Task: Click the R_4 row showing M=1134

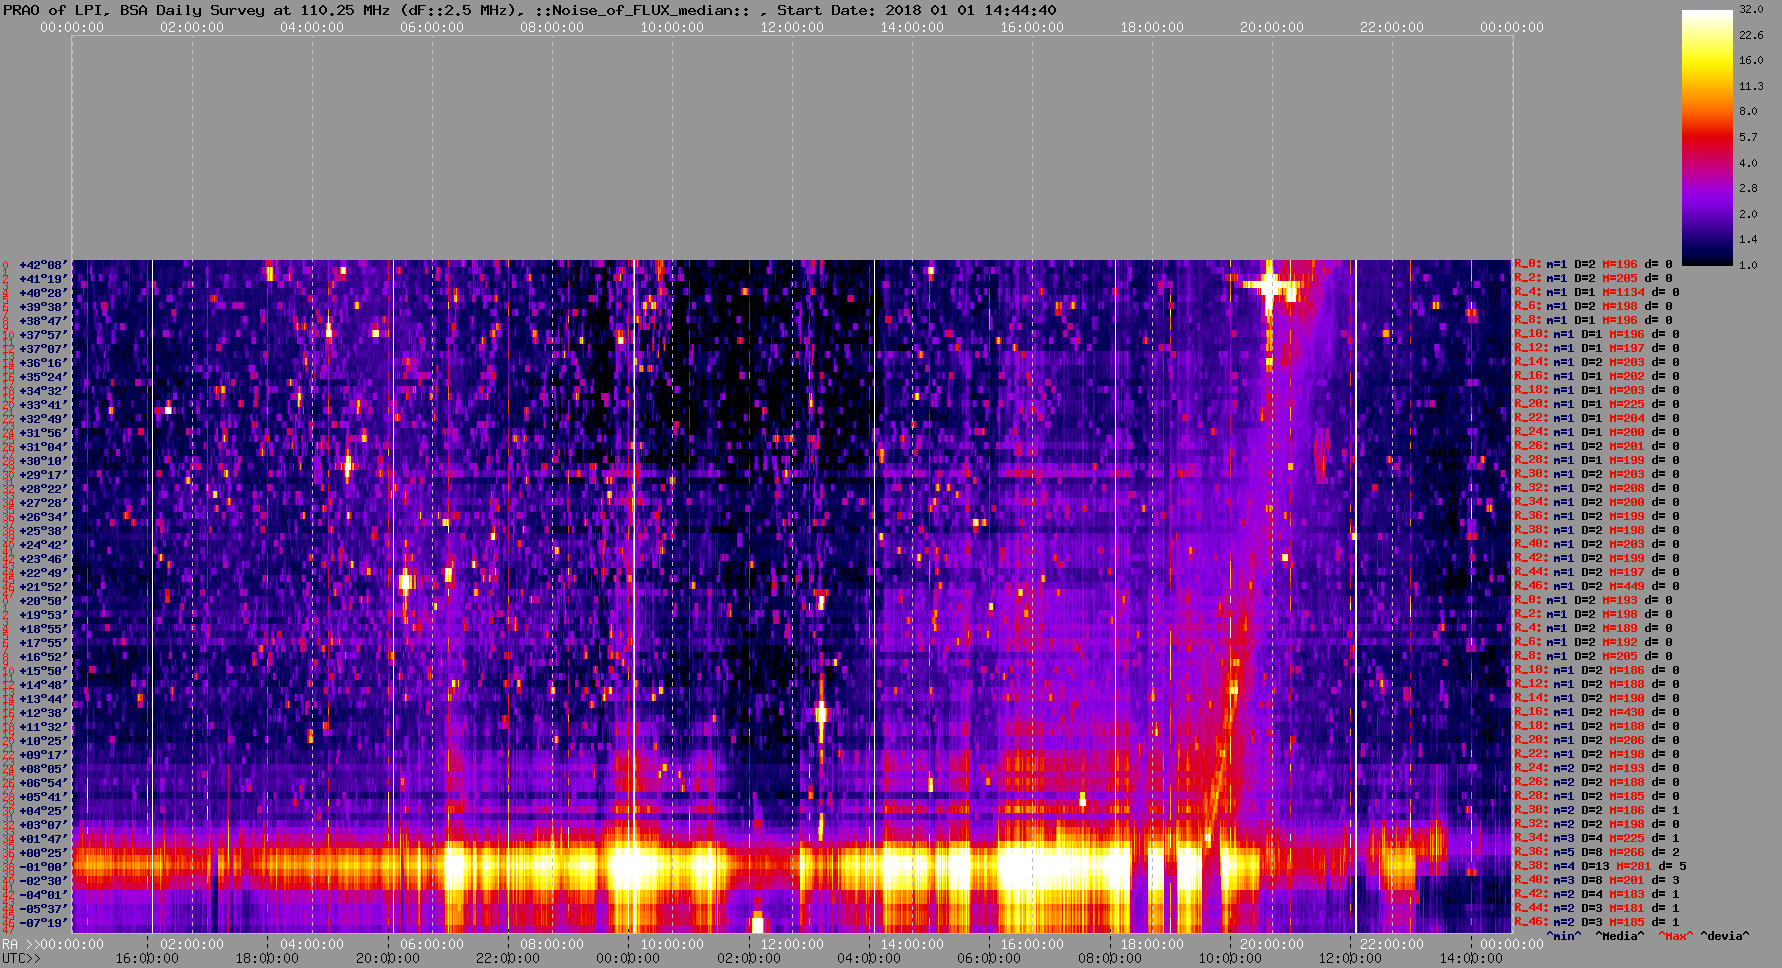Action: point(1597,293)
